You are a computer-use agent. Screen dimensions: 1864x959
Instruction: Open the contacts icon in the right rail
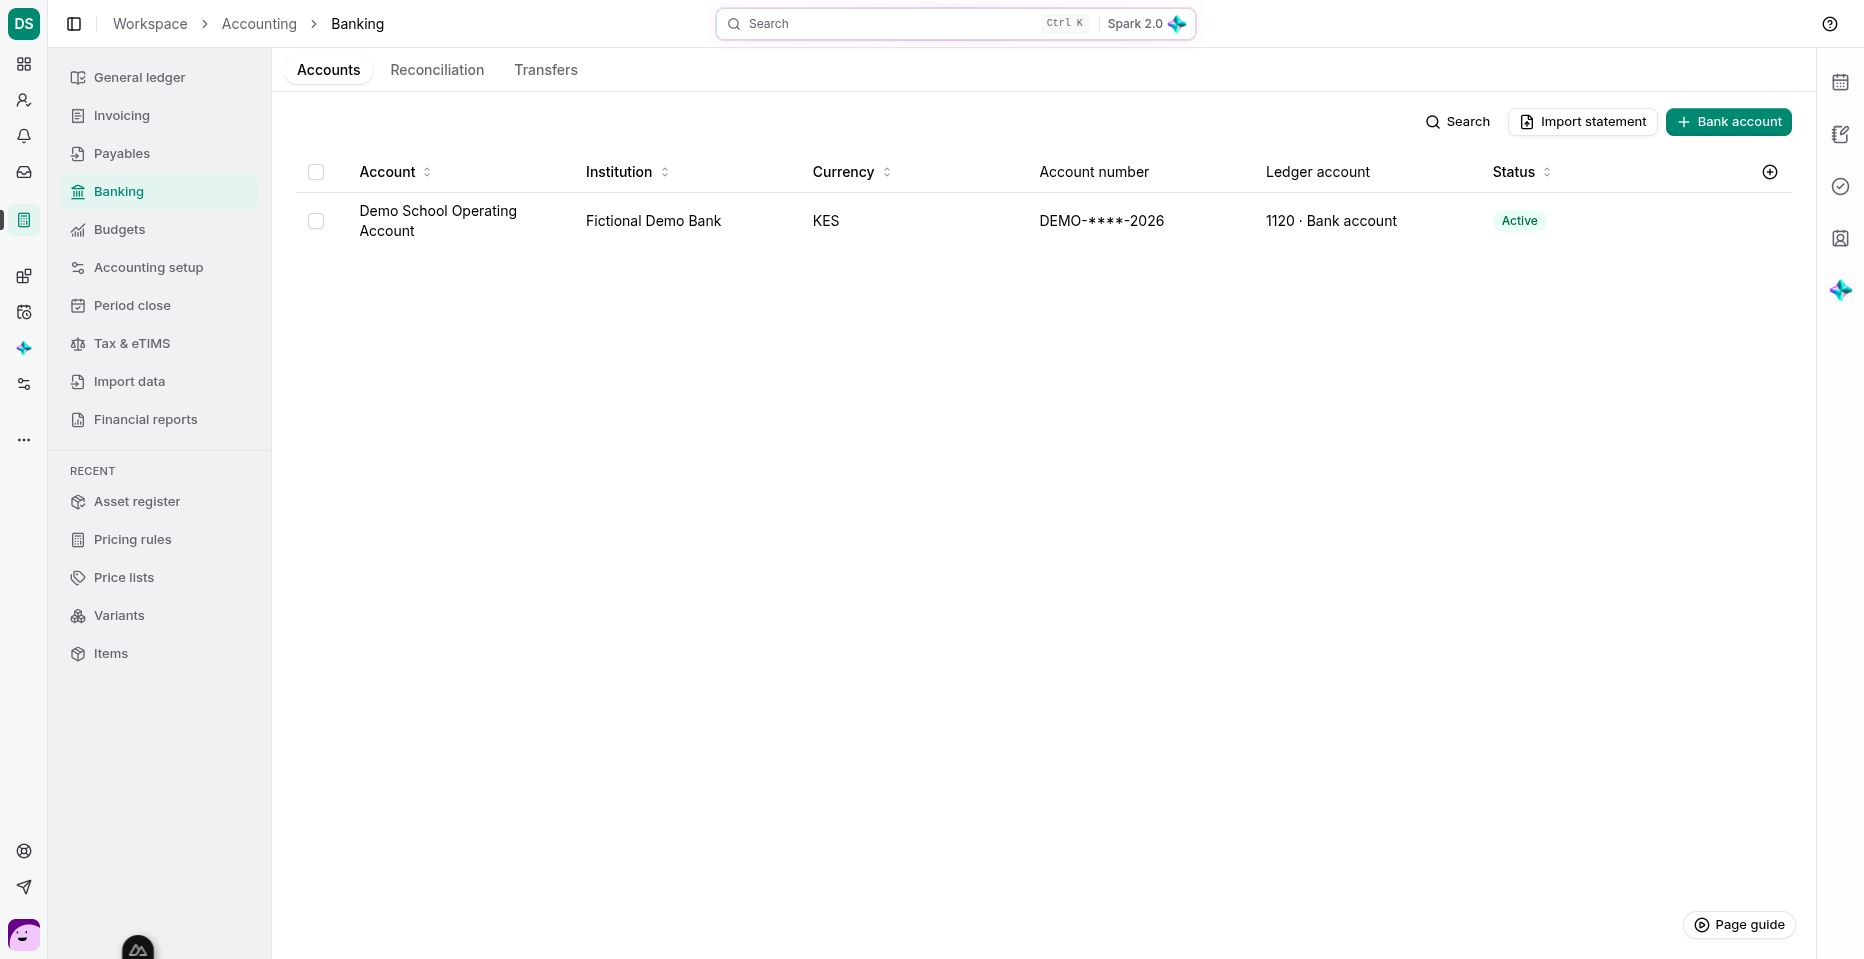(x=1840, y=238)
